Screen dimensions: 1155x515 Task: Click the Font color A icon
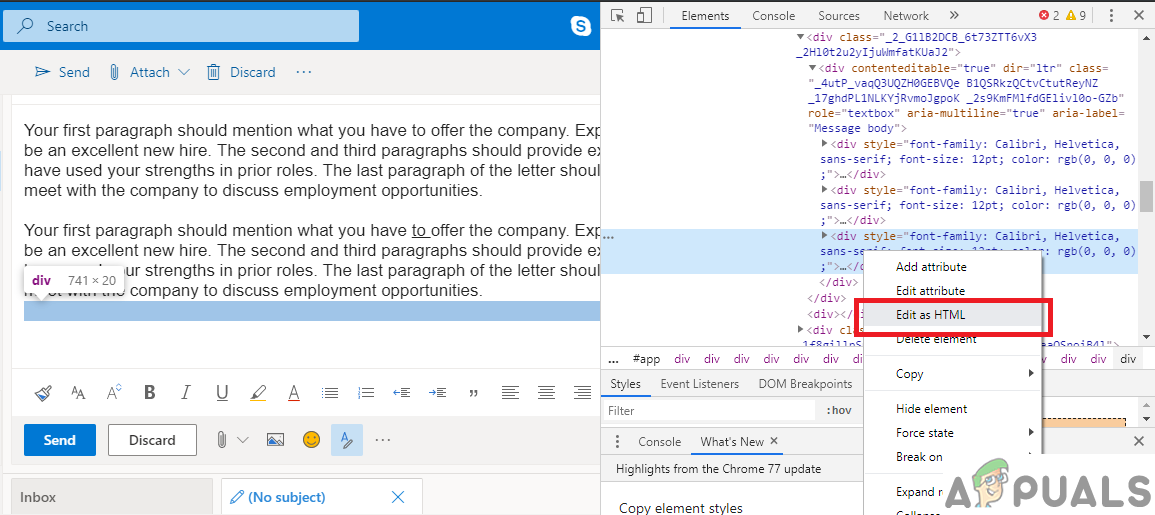294,393
